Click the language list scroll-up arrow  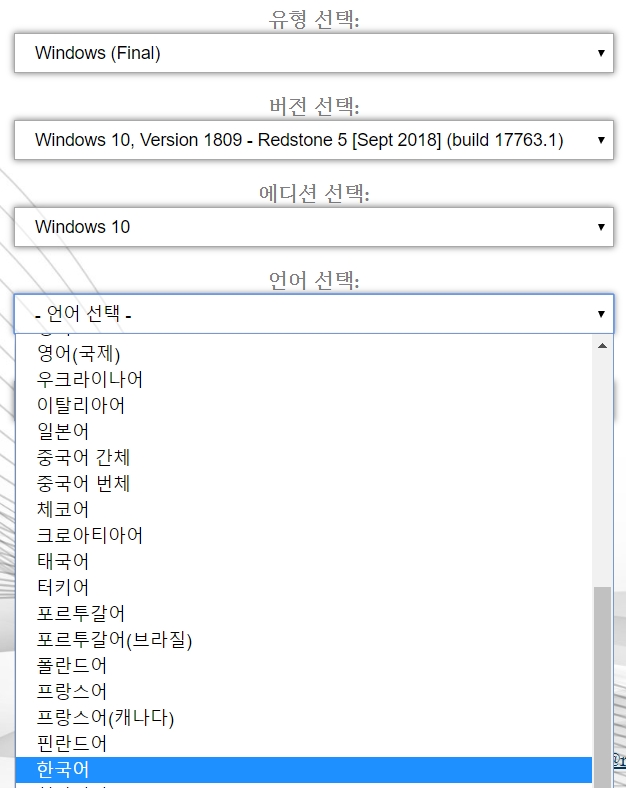point(602,346)
